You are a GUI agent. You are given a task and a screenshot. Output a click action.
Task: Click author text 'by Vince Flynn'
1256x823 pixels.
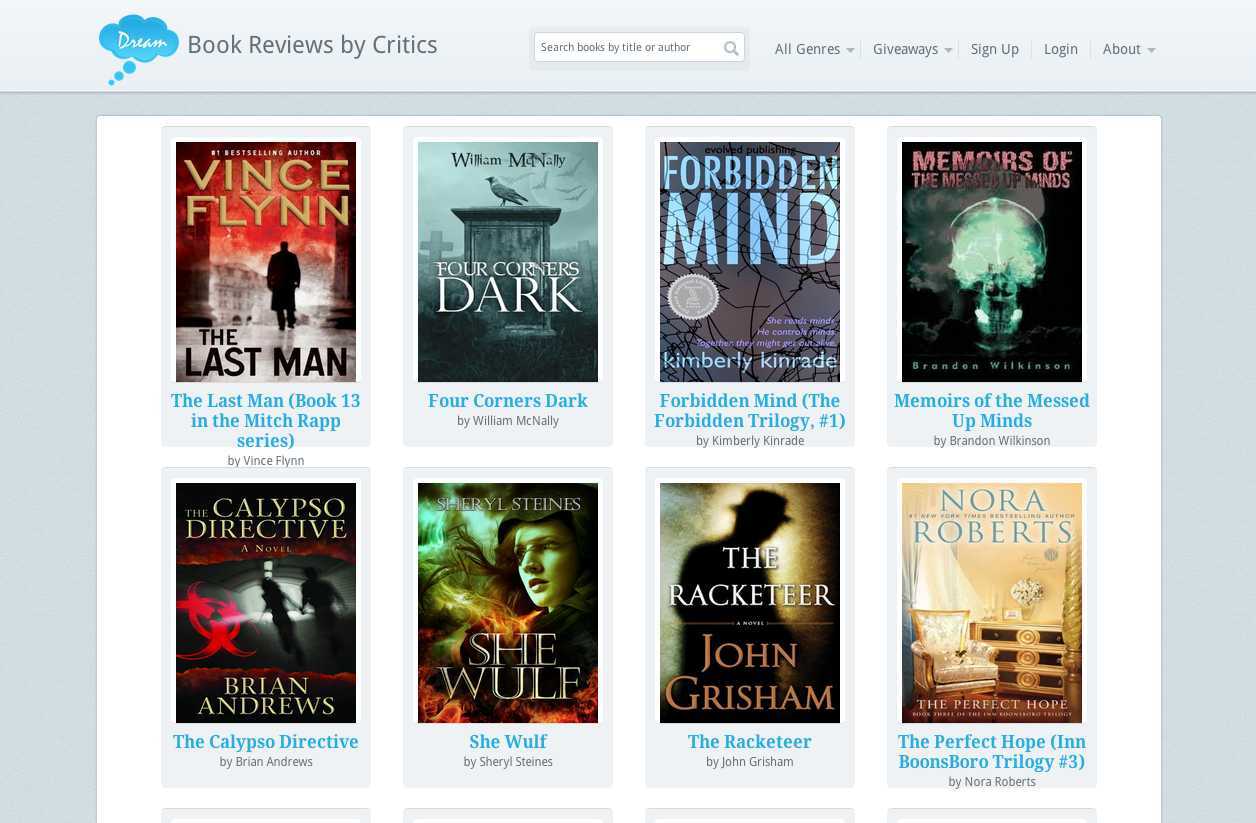(266, 461)
